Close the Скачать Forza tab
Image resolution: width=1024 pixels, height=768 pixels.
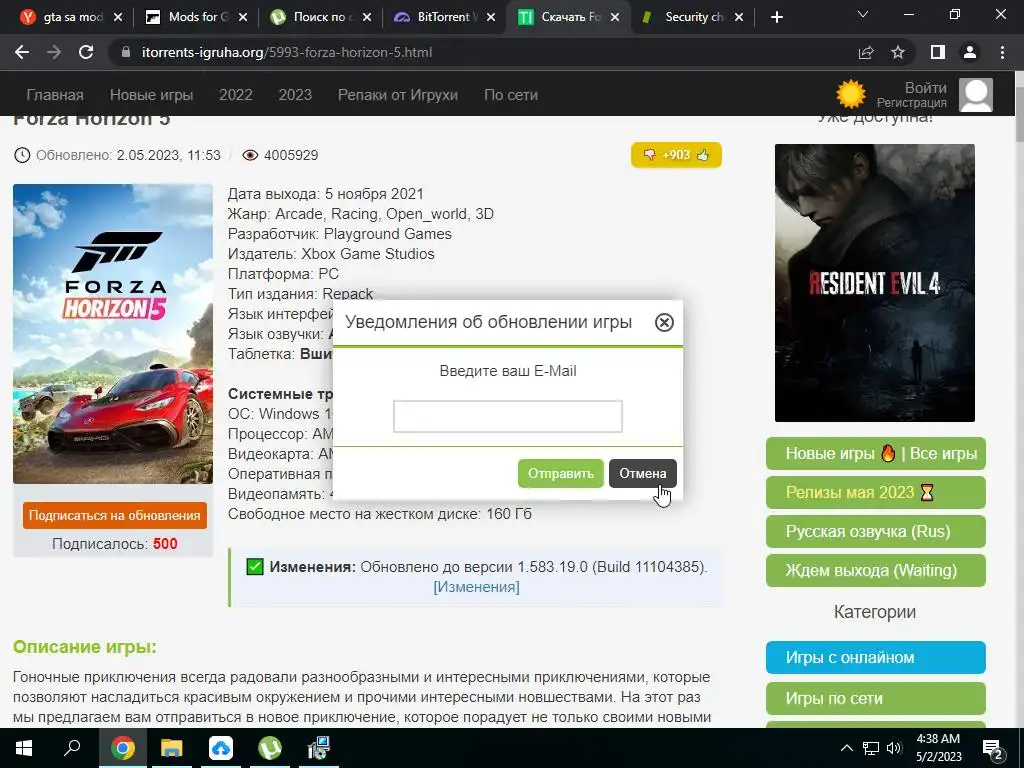[x=615, y=18]
